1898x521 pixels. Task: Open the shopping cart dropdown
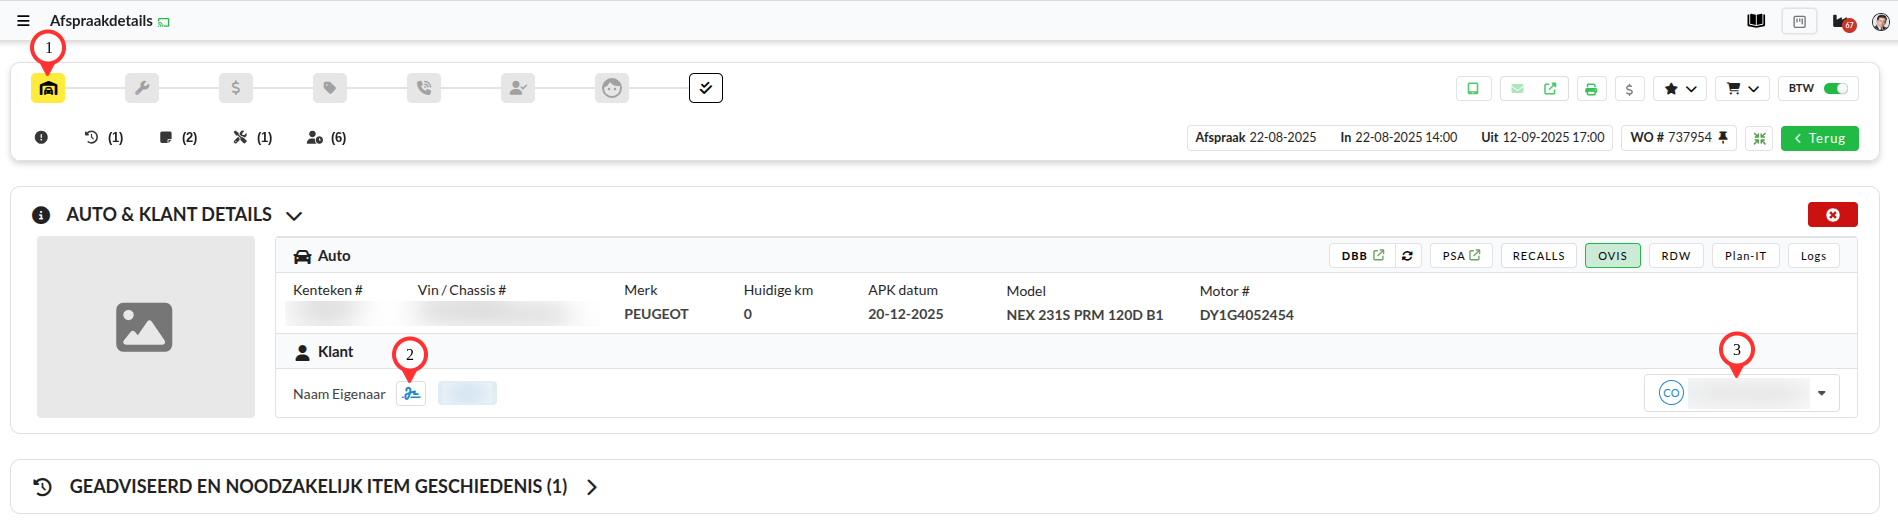click(x=1742, y=89)
